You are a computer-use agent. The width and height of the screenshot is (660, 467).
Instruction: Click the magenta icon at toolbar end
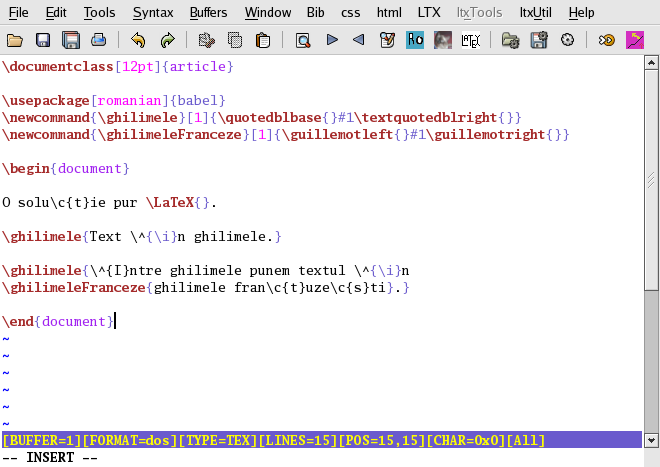tap(634, 41)
